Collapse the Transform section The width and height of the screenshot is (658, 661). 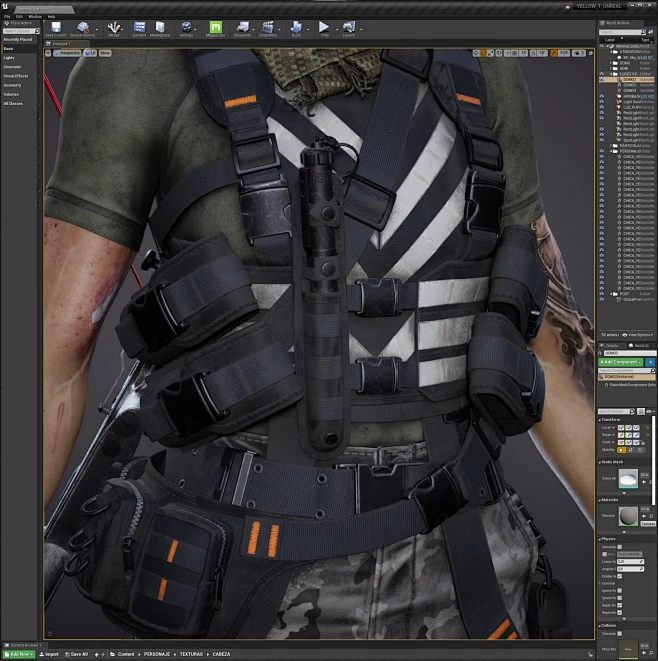point(600,420)
